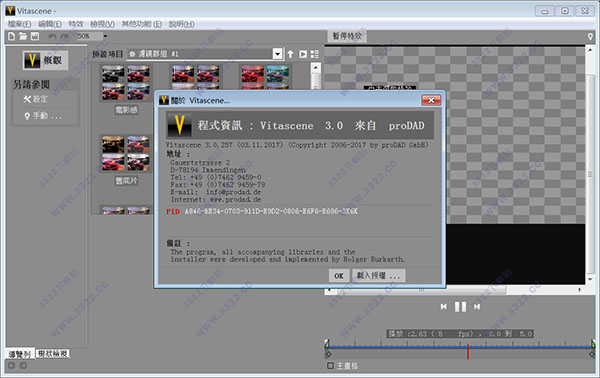This screenshot has height=378, width=600.
Task: Jump to next frame in playback controls
Action: pos(477,307)
